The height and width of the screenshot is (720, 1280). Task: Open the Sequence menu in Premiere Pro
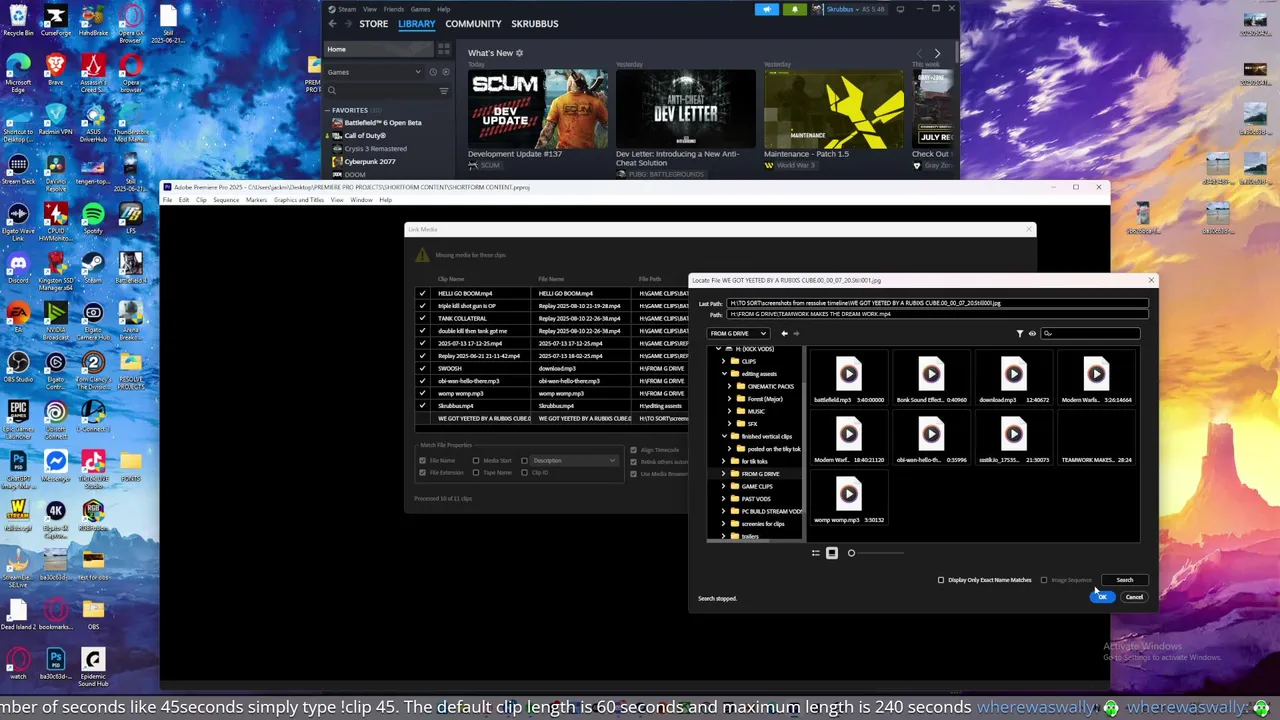coord(226,200)
